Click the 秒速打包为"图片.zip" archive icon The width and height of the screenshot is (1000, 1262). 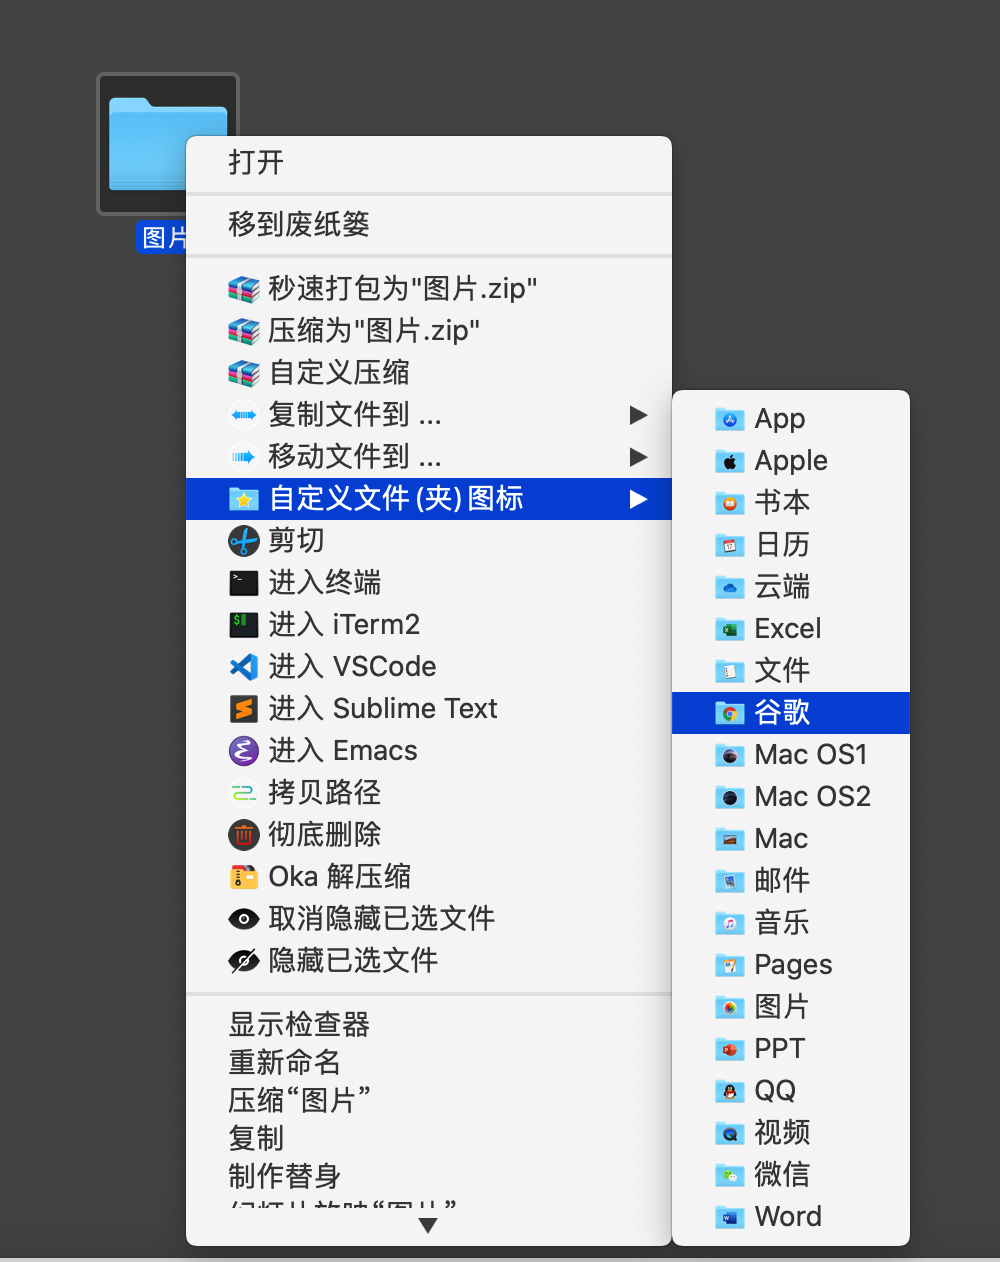pos(244,289)
